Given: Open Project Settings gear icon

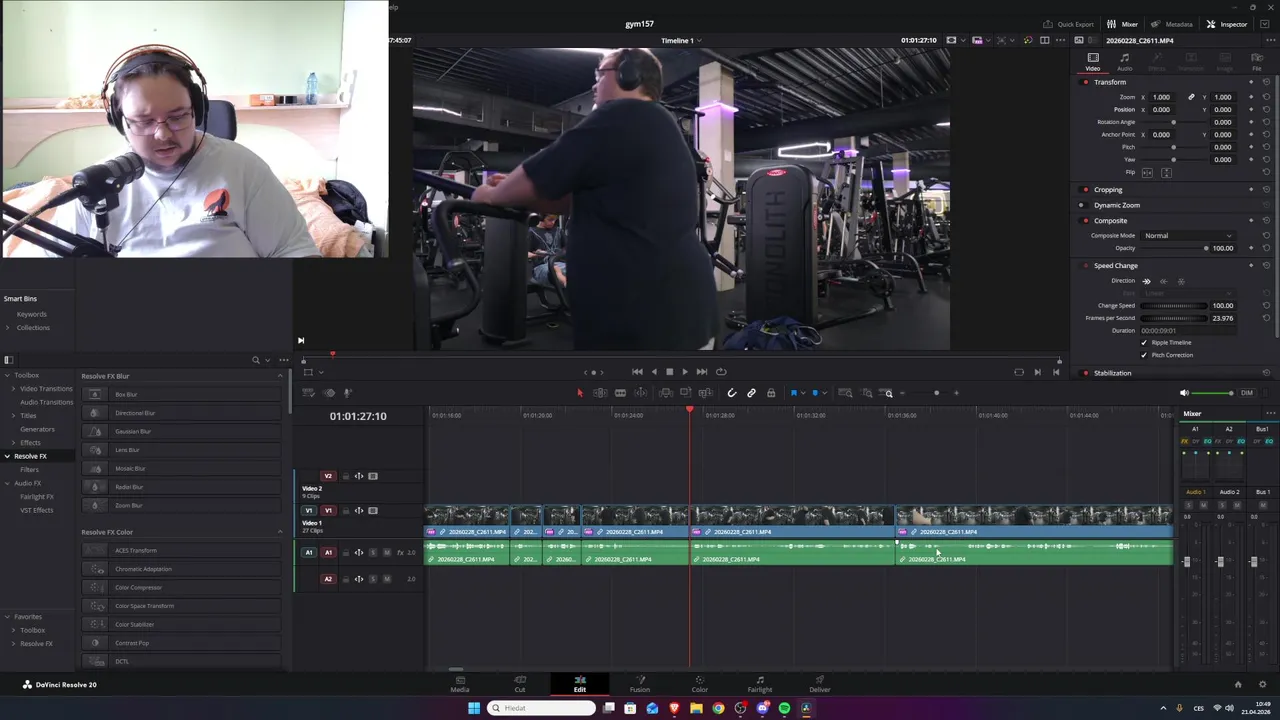Looking at the screenshot, I should click(x=1263, y=685).
